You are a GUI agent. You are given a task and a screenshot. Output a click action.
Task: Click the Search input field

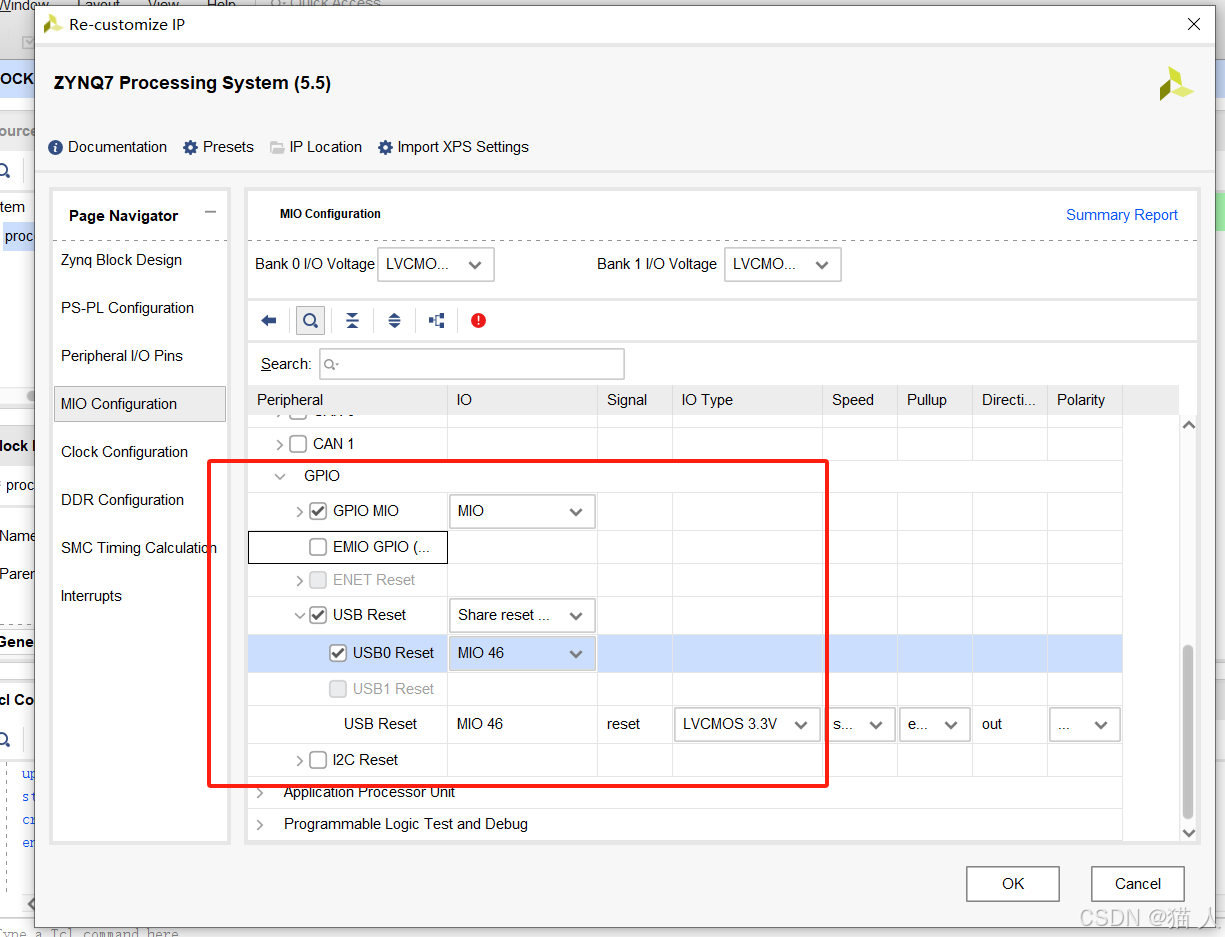point(472,364)
